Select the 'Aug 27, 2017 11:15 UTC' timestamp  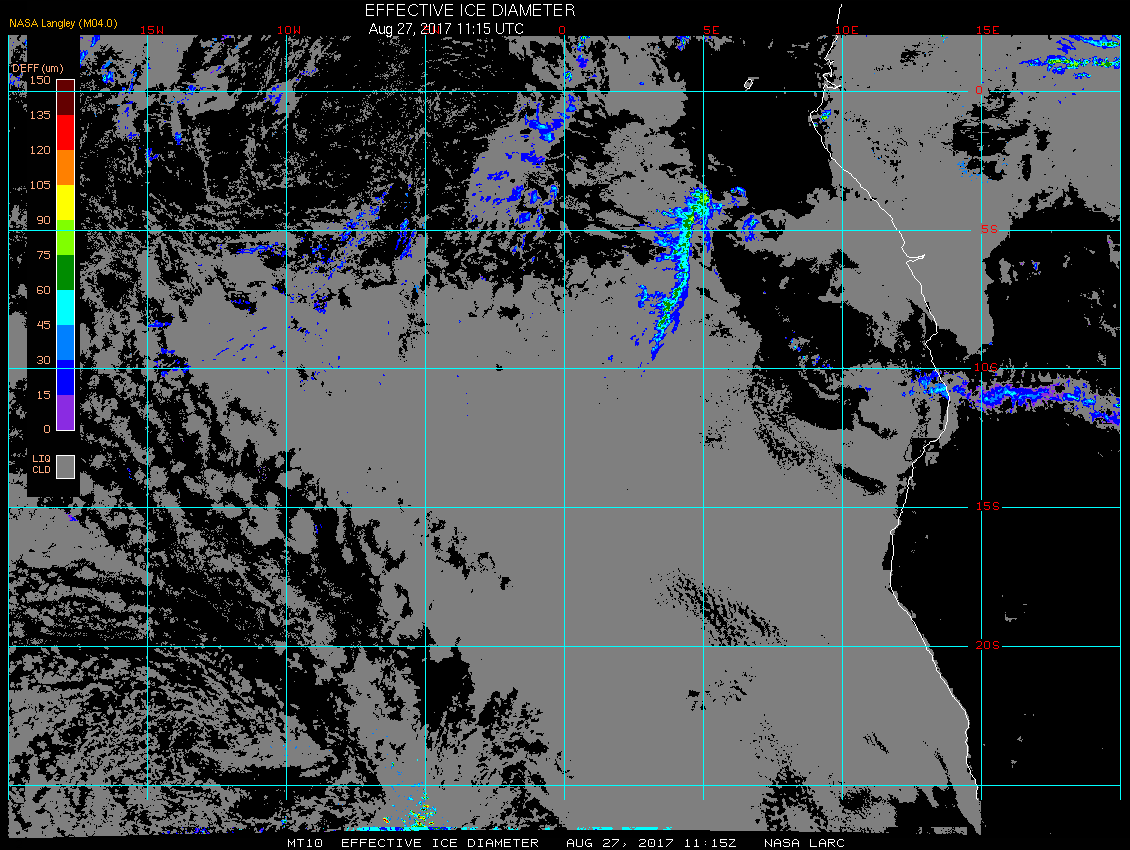pyautogui.click(x=446, y=29)
